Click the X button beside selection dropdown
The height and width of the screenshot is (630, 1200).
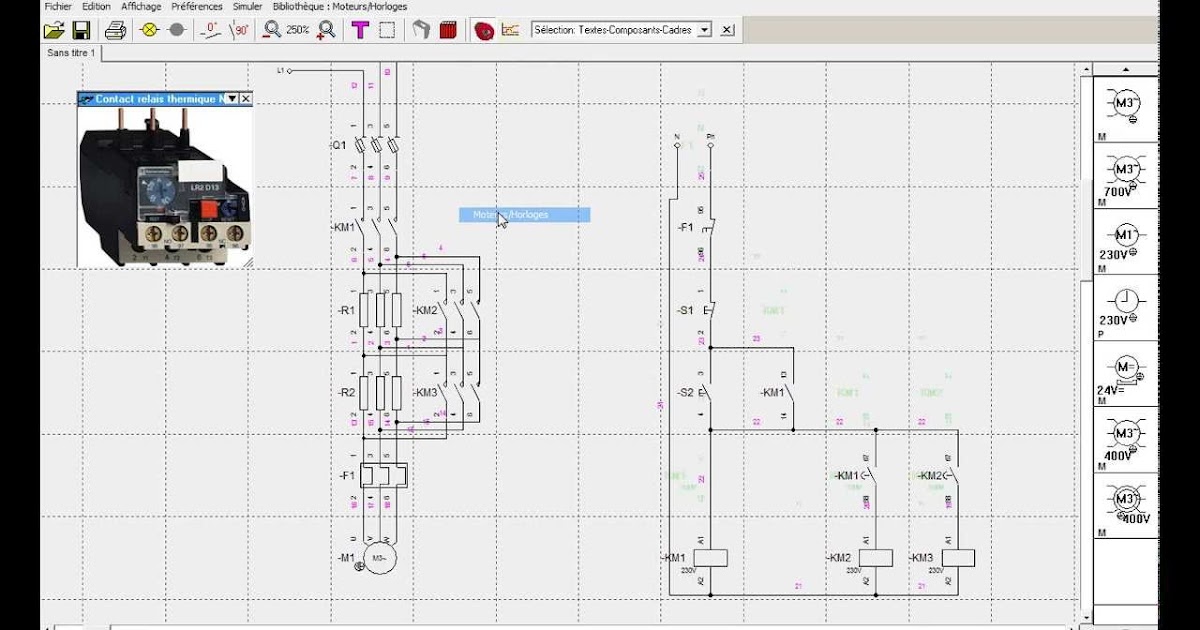(x=727, y=30)
